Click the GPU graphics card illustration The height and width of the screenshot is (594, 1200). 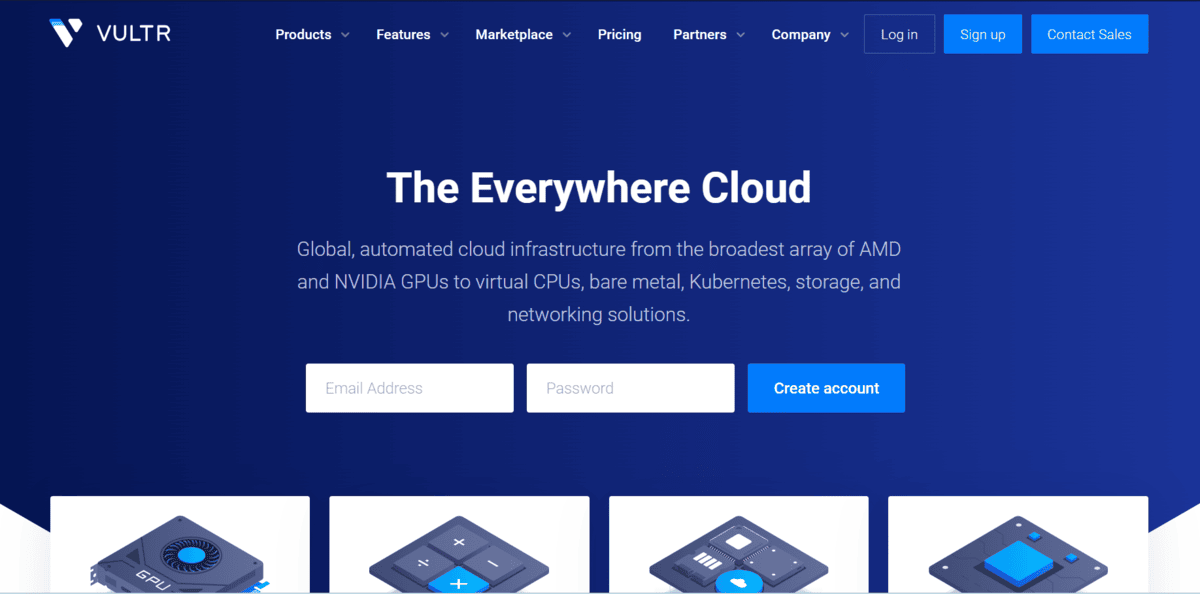tap(180, 555)
